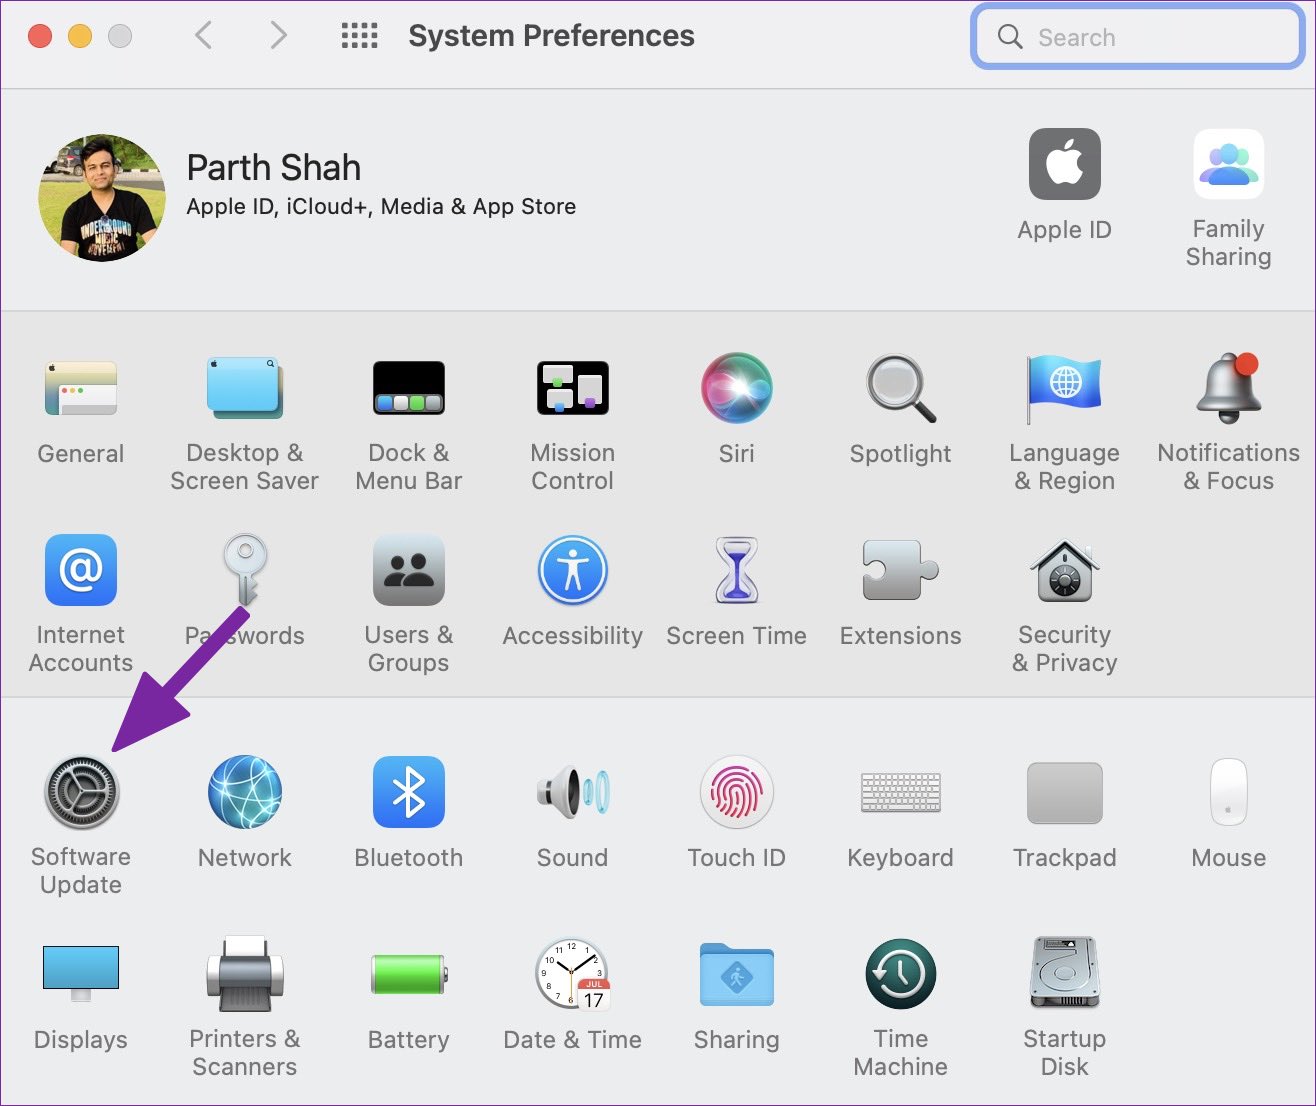Open Software Update preferences
Screen dimensions: 1316x1106
pos(81,792)
